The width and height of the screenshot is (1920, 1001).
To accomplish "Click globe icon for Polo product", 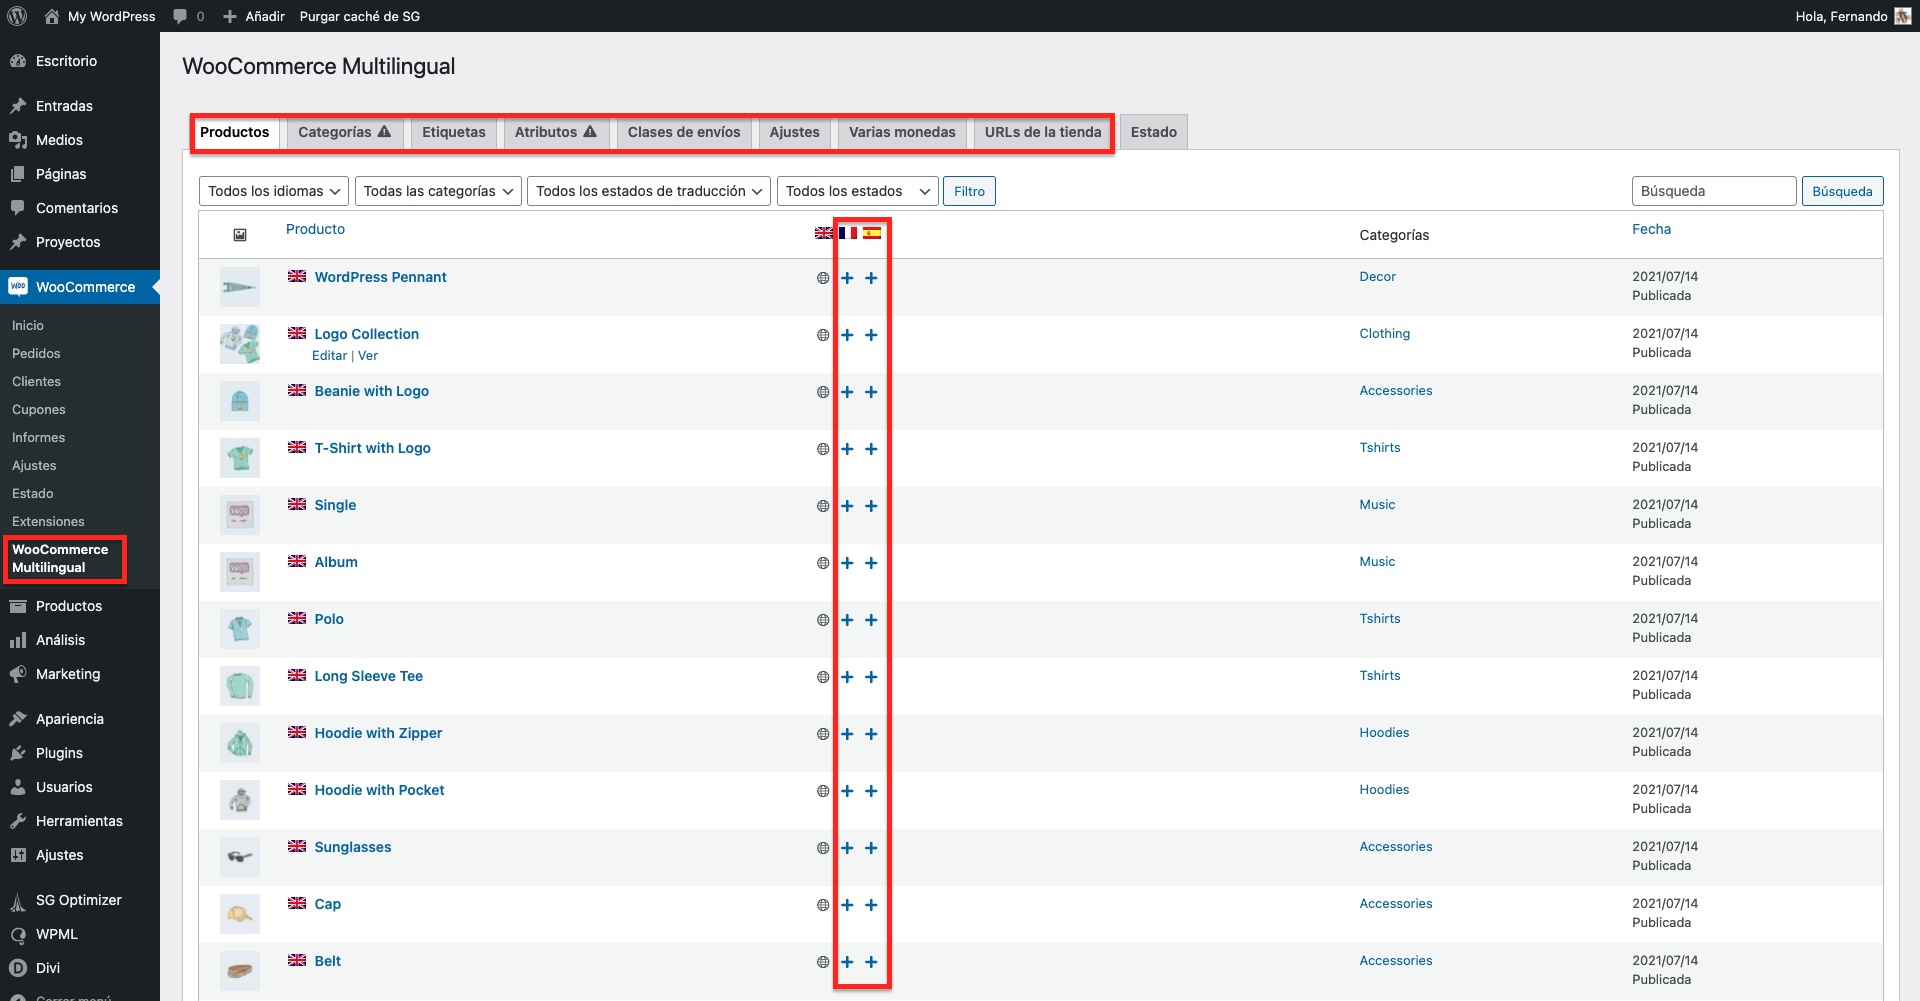I will pos(823,620).
